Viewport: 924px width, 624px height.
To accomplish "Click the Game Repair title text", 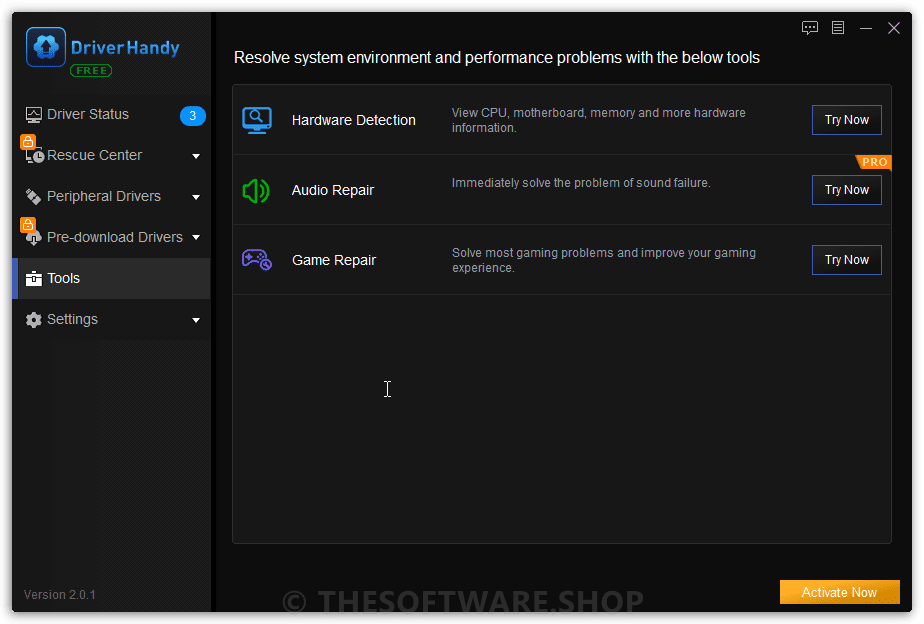I will tap(334, 260).
